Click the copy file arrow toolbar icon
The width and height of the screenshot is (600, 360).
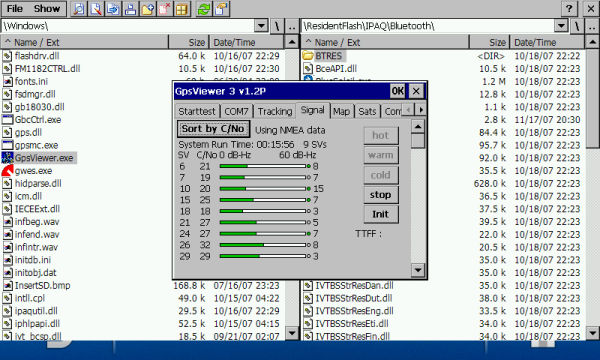point(113,9)
